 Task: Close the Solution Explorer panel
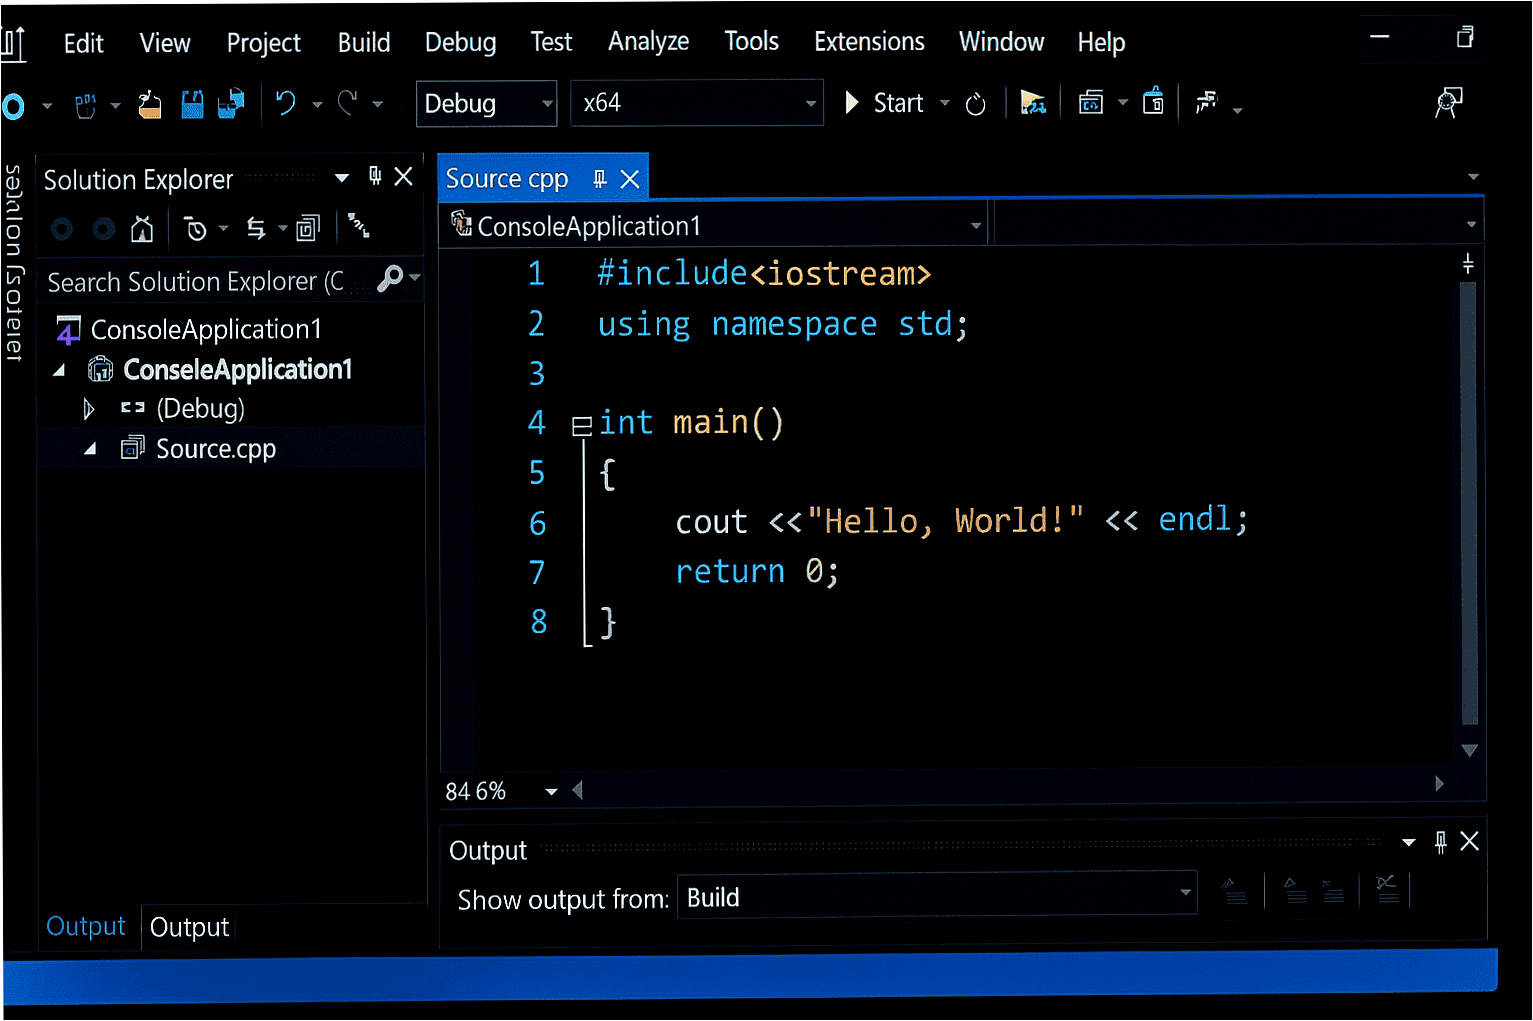[x=404, y=176]
